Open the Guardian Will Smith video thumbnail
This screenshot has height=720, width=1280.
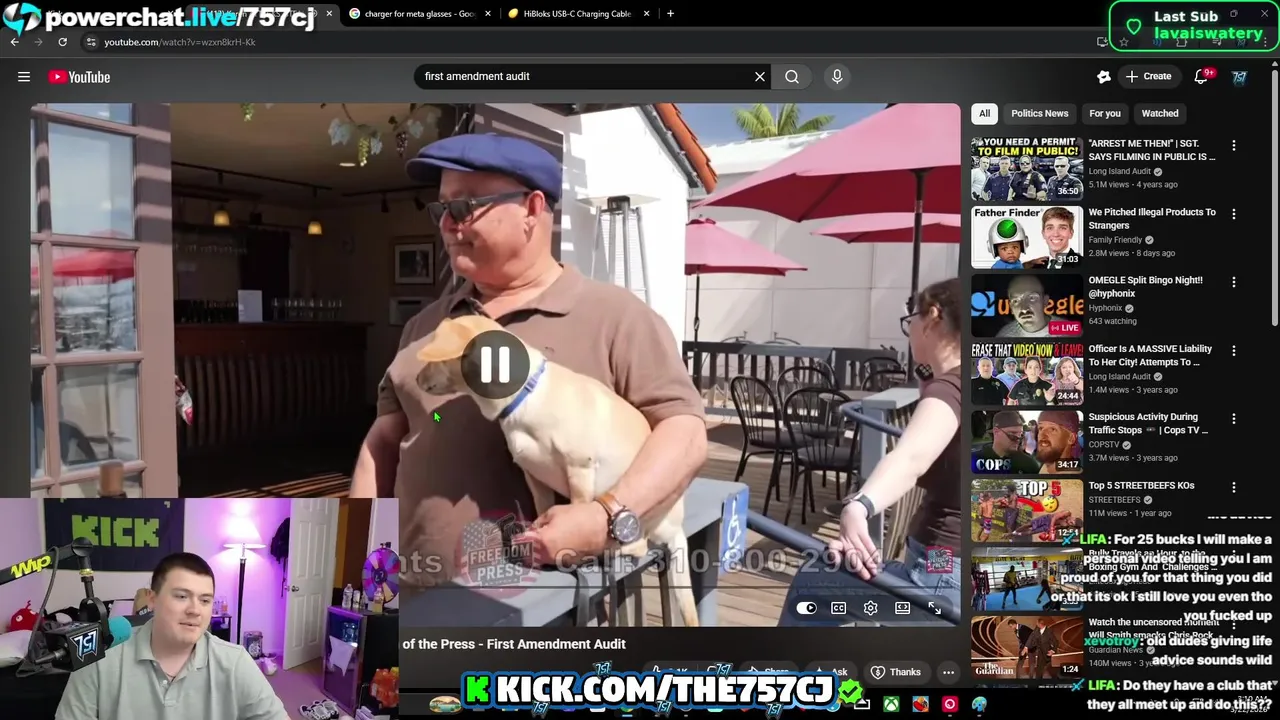(1026, 646)
